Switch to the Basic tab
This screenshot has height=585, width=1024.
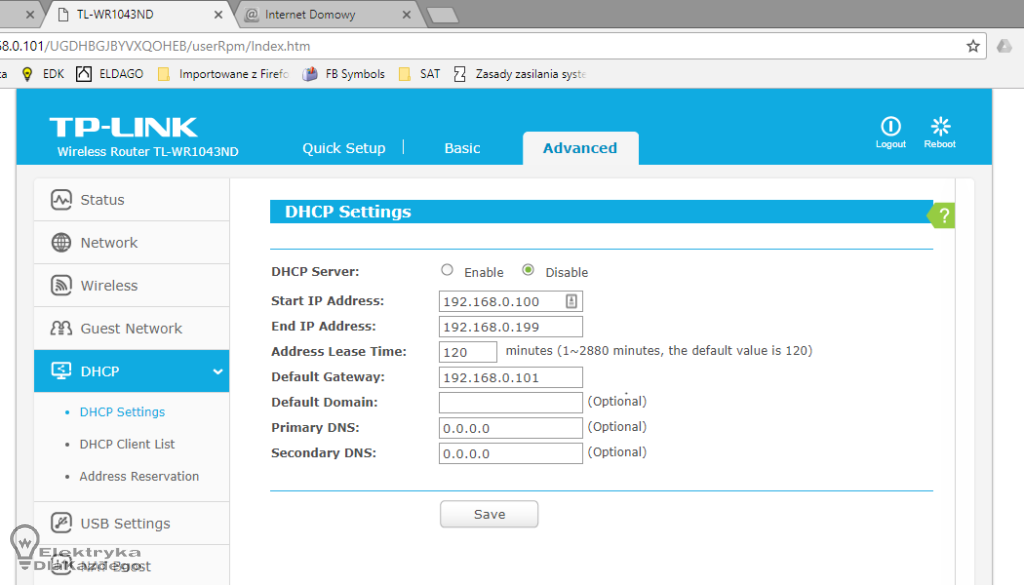(x=462, y=148)
